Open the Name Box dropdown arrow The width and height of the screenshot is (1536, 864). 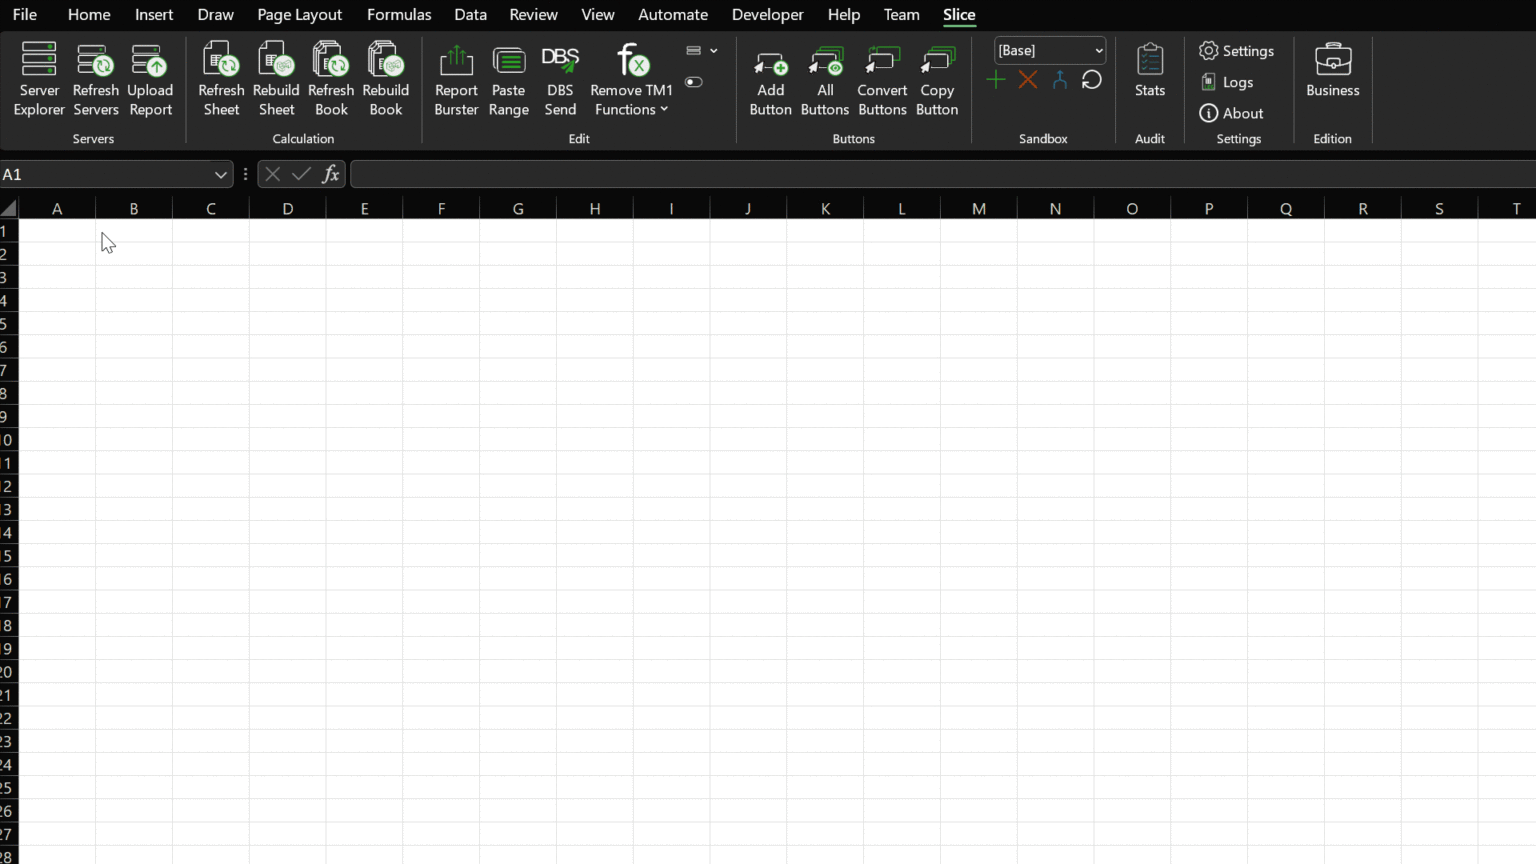220,174
